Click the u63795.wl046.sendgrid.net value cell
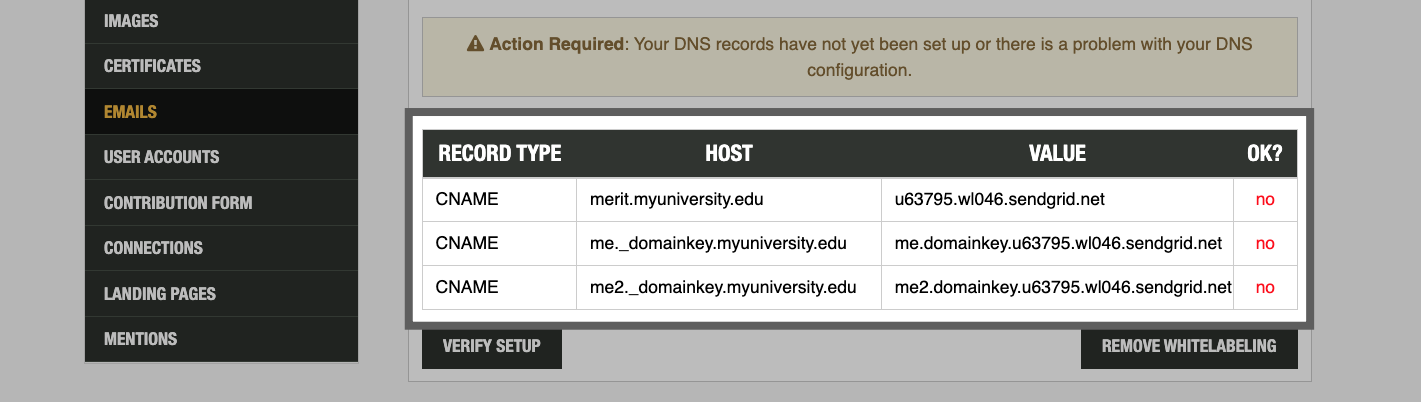 [x=999, y=199]
